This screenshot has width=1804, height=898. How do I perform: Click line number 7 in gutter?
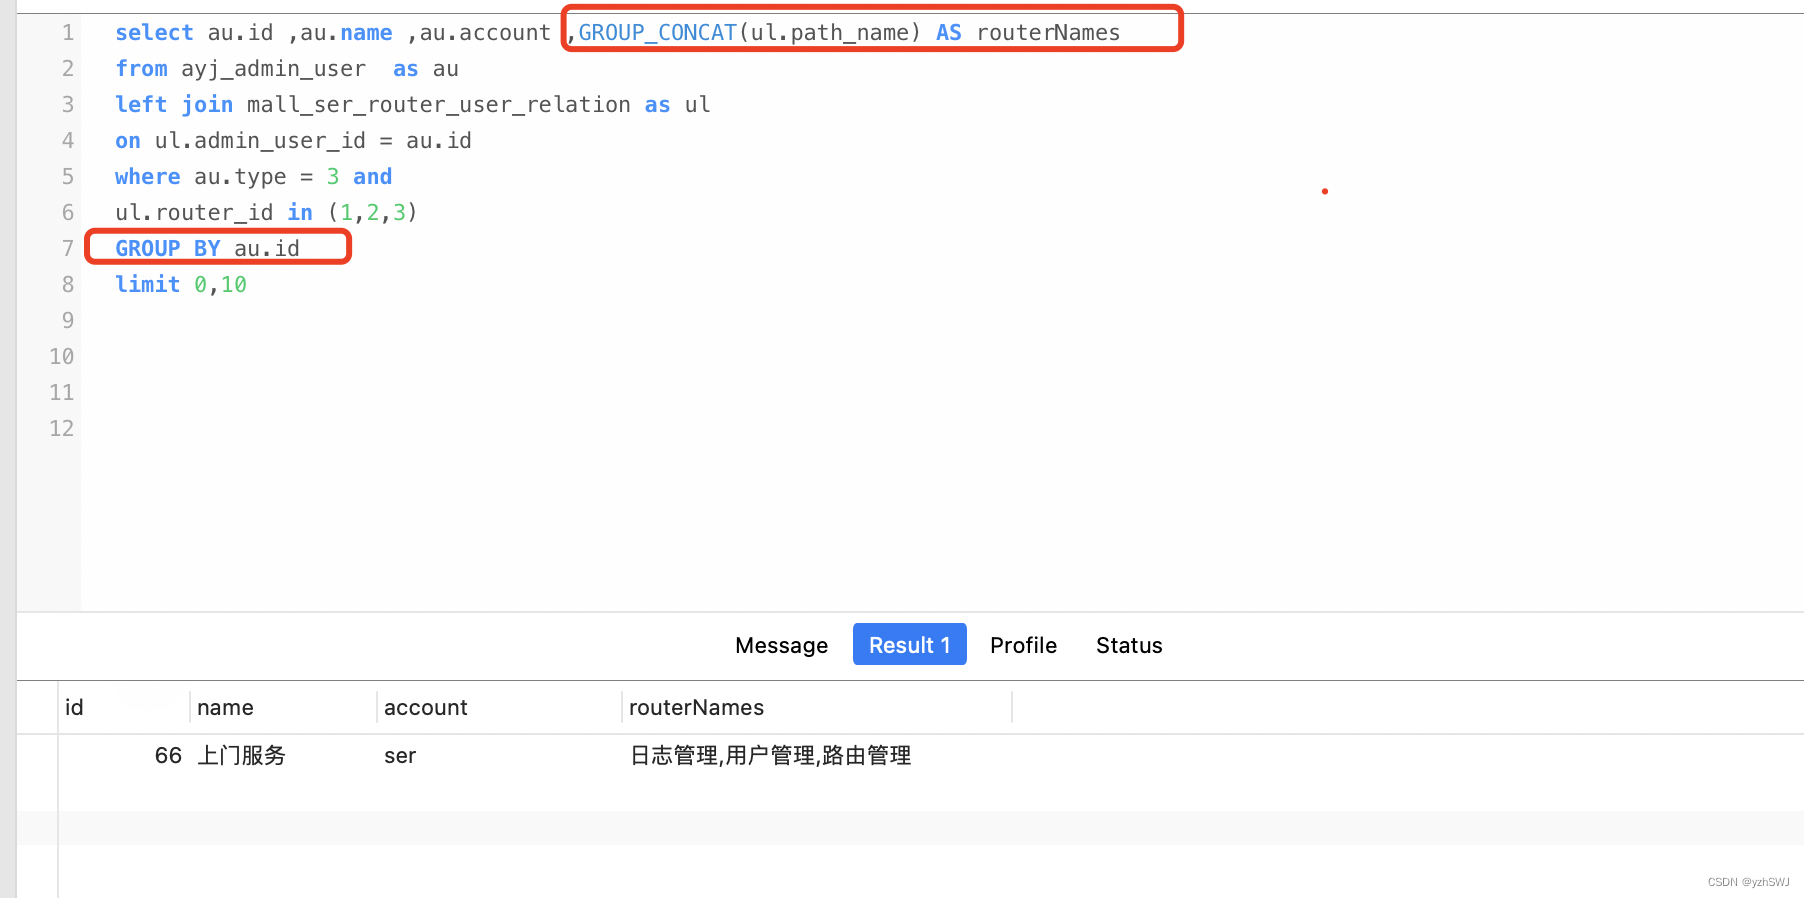click(68, 249)
